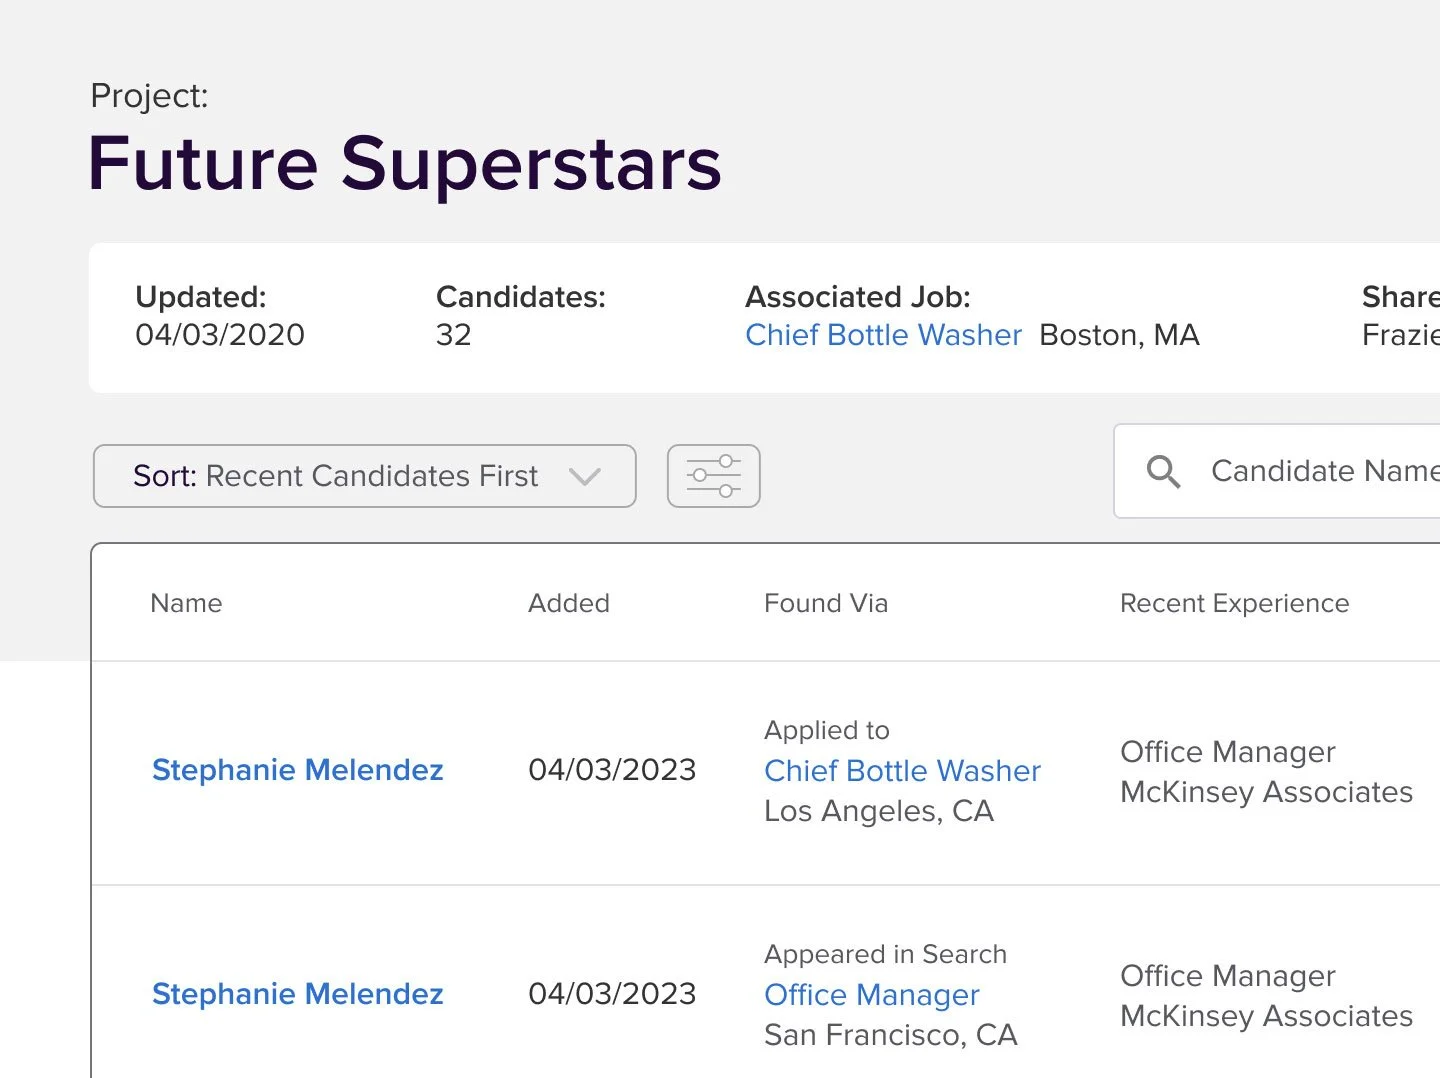Click the San Francisco, CA location text
This screenshot has width=1440, height=1078.
coord(890,1035)
